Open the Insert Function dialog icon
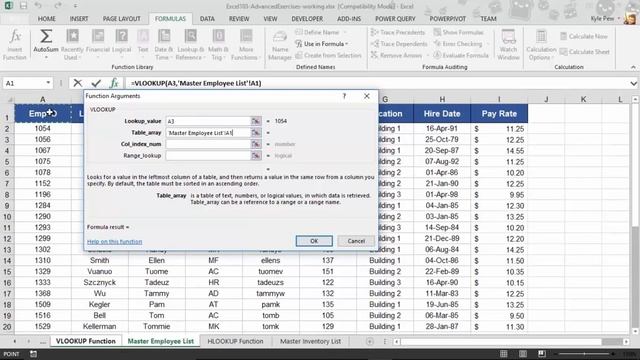The height and width of the screenshot is (360, 640). pos(15,44)
